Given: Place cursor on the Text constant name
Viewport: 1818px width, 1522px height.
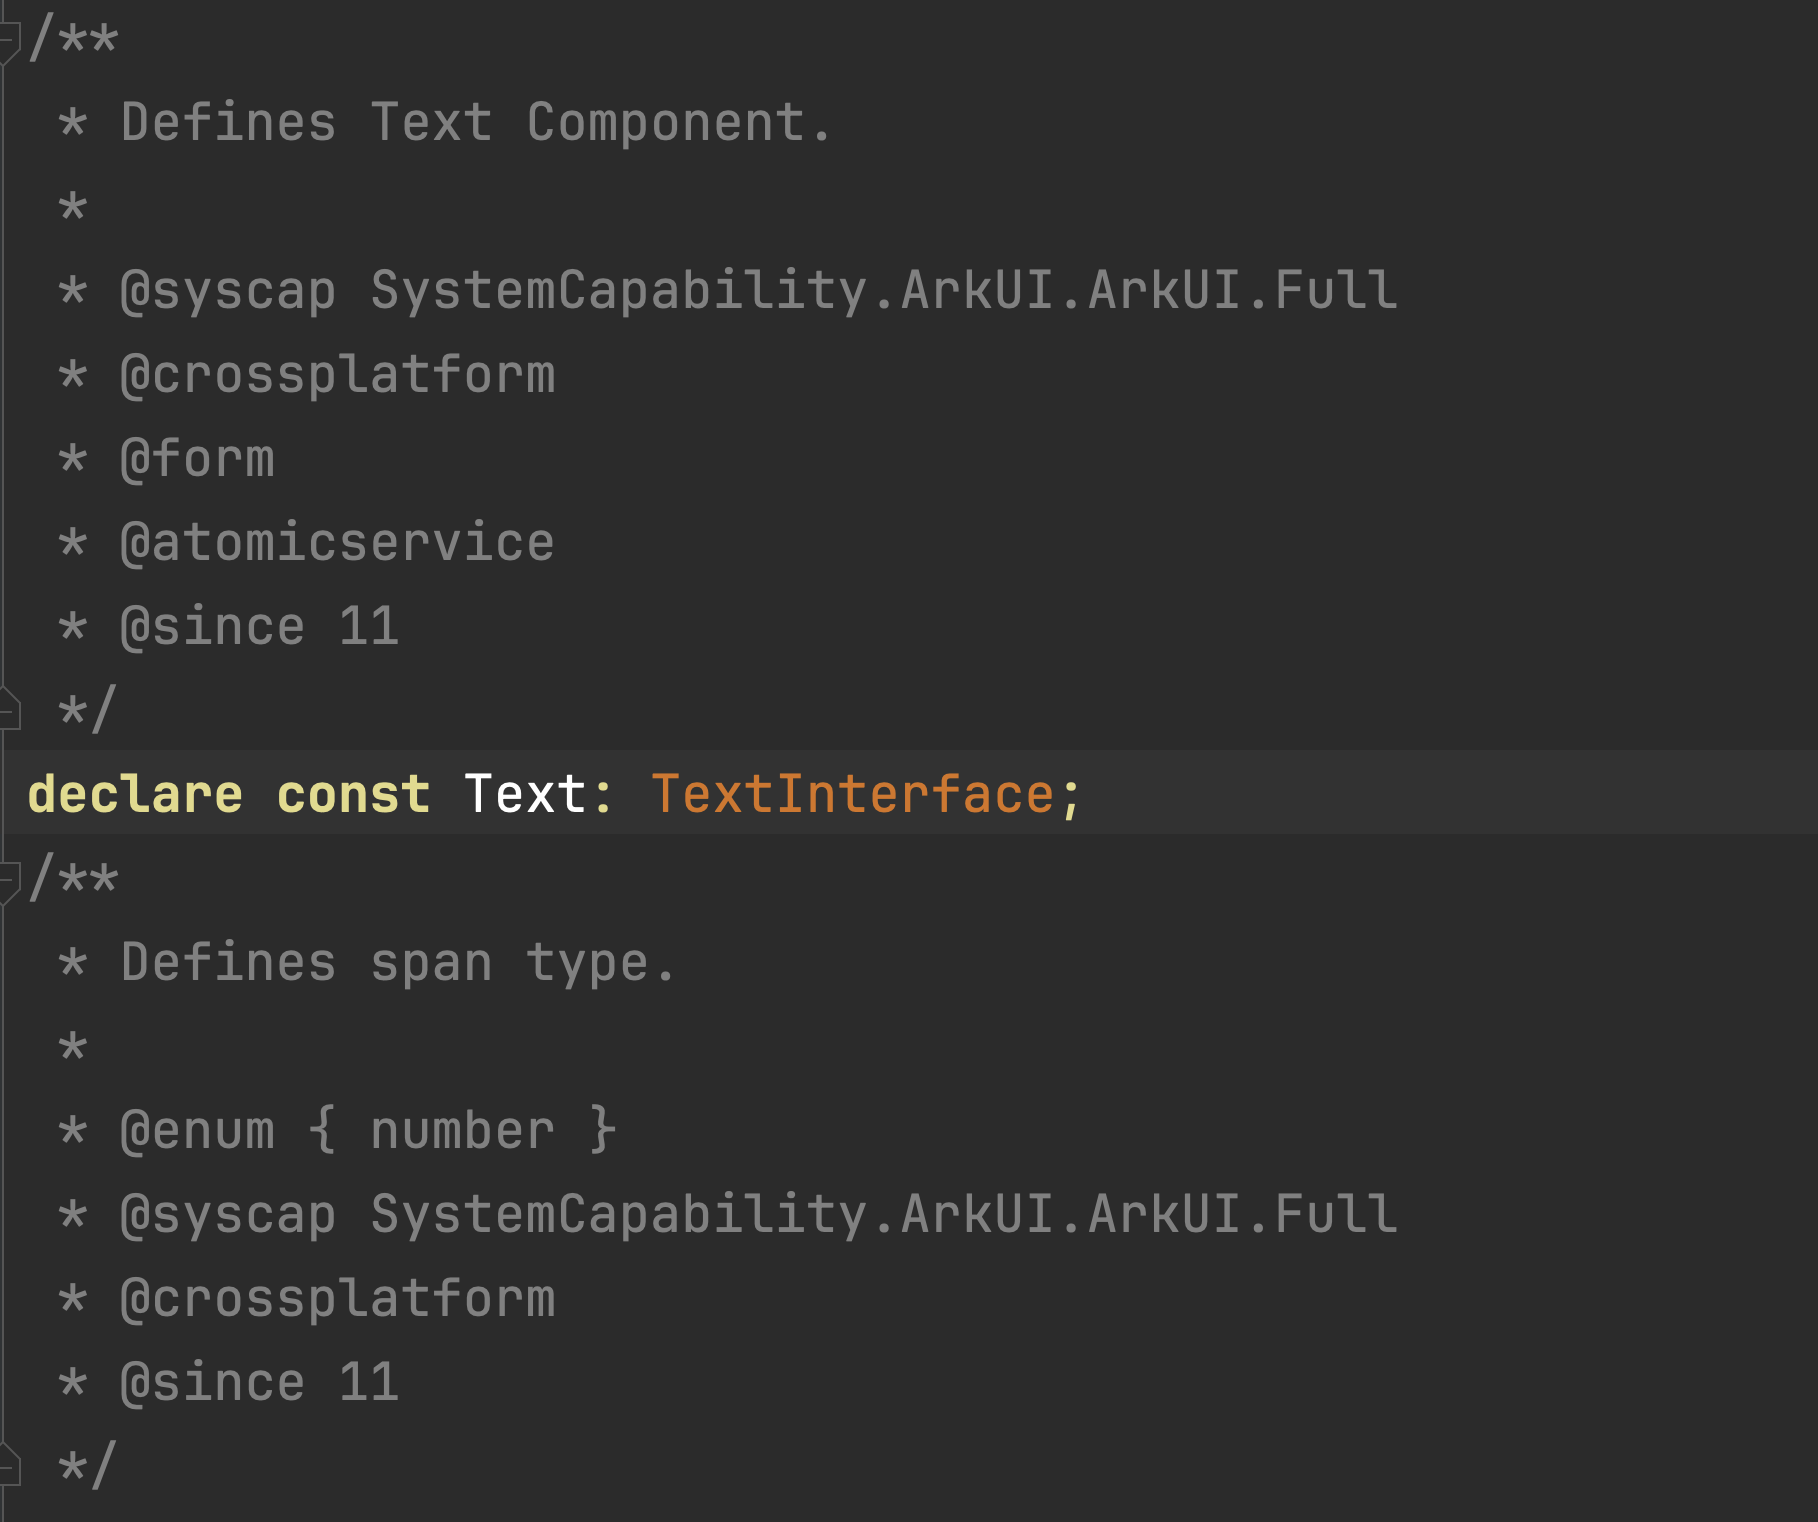Looking at the screenshot, I should click(525, 795).
